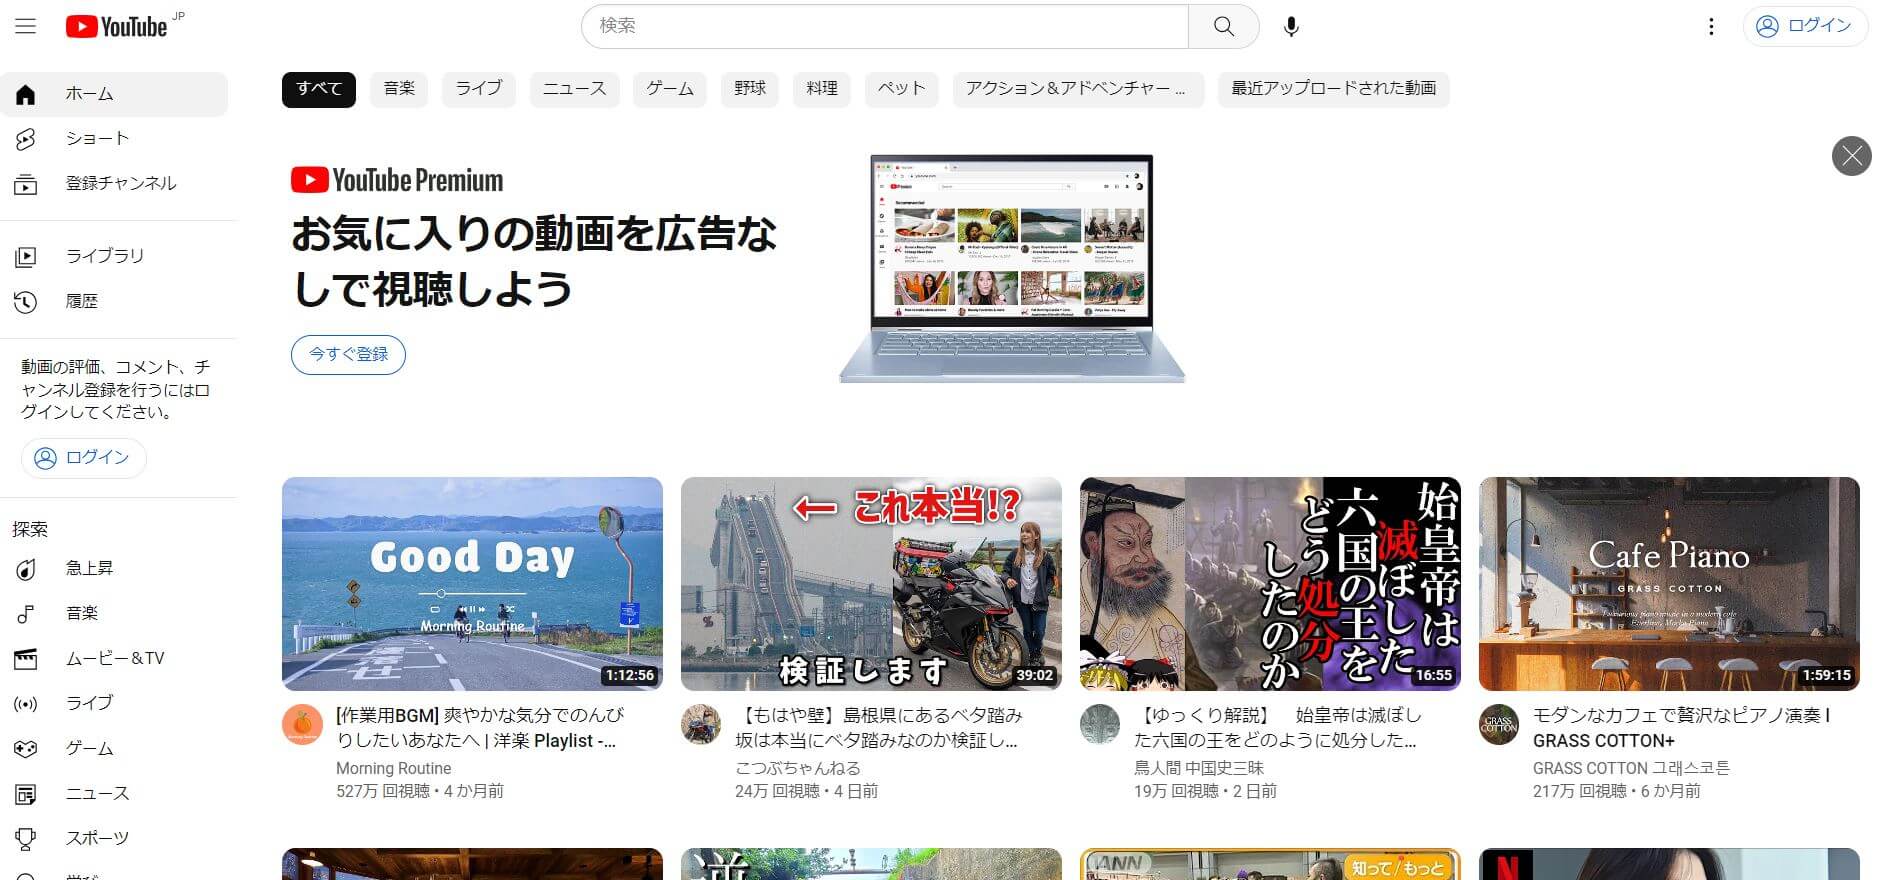Click 鳥人間 中国史三昧 channel avatar

click(x=1100, y=725)
